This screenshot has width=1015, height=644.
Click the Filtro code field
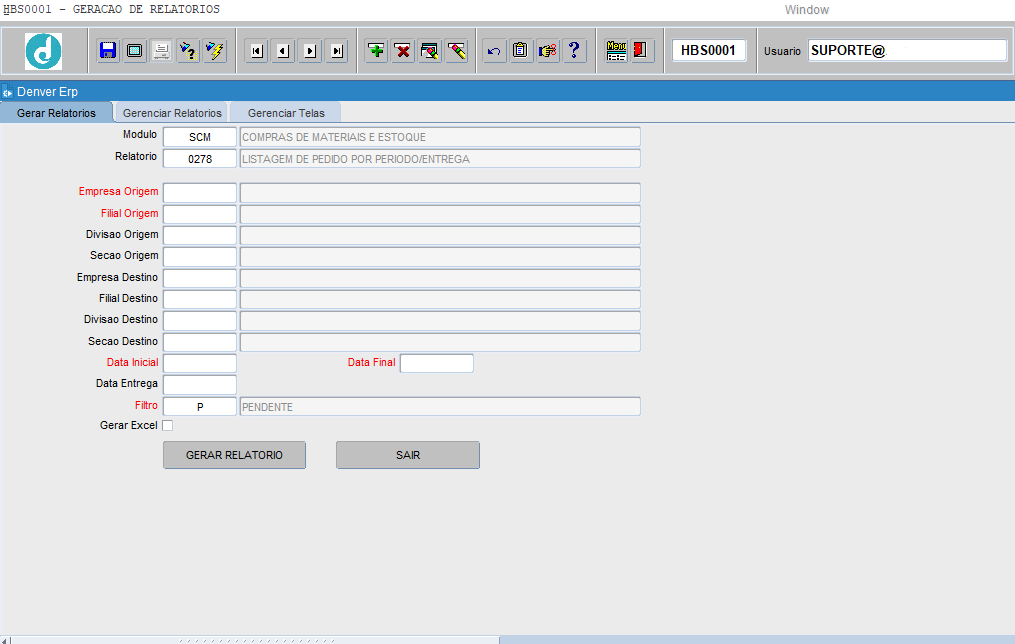pyautogui.click(x=200, y=407)
